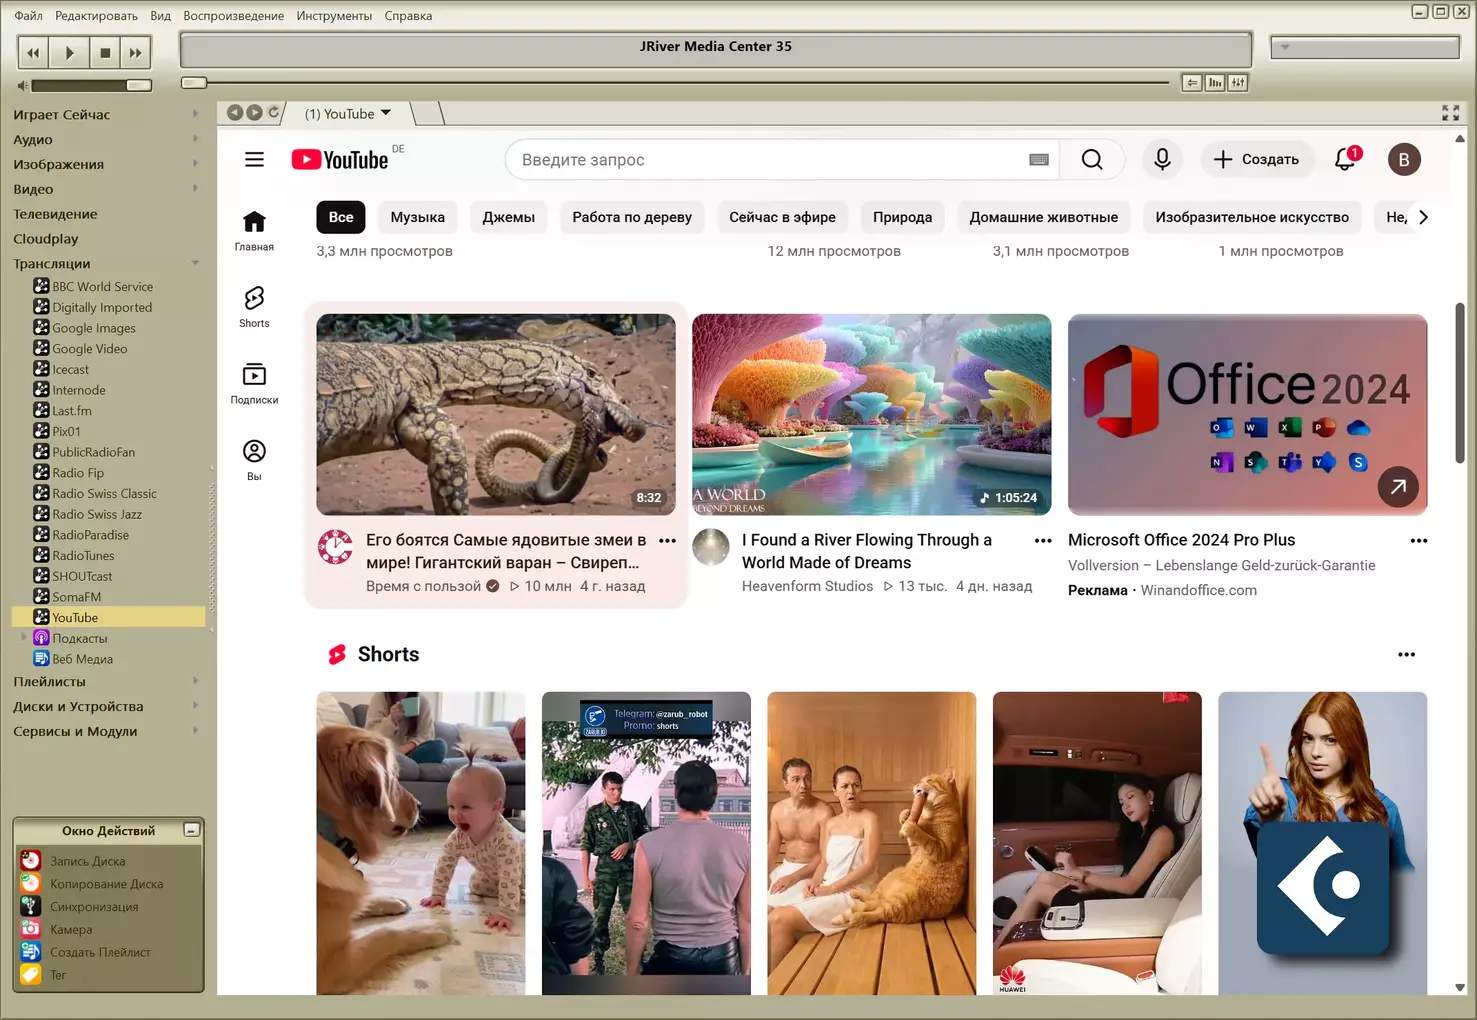Collapse the Трансляции tree section
Image resolution: width=1477 pixels, height=1020 pixels.
195,264
